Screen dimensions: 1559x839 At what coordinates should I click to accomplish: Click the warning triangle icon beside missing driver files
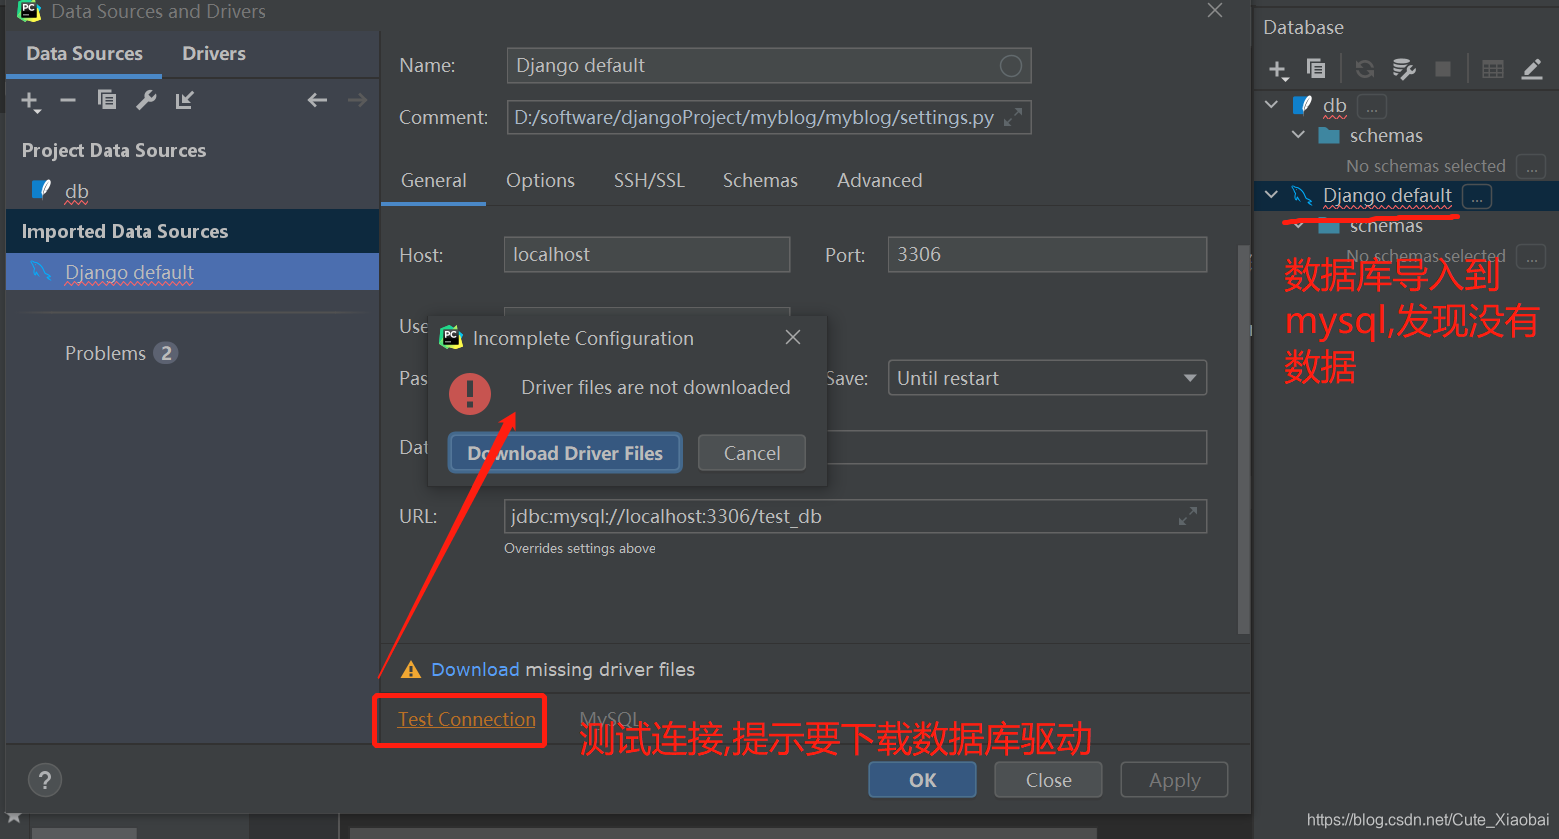point(410,670)
